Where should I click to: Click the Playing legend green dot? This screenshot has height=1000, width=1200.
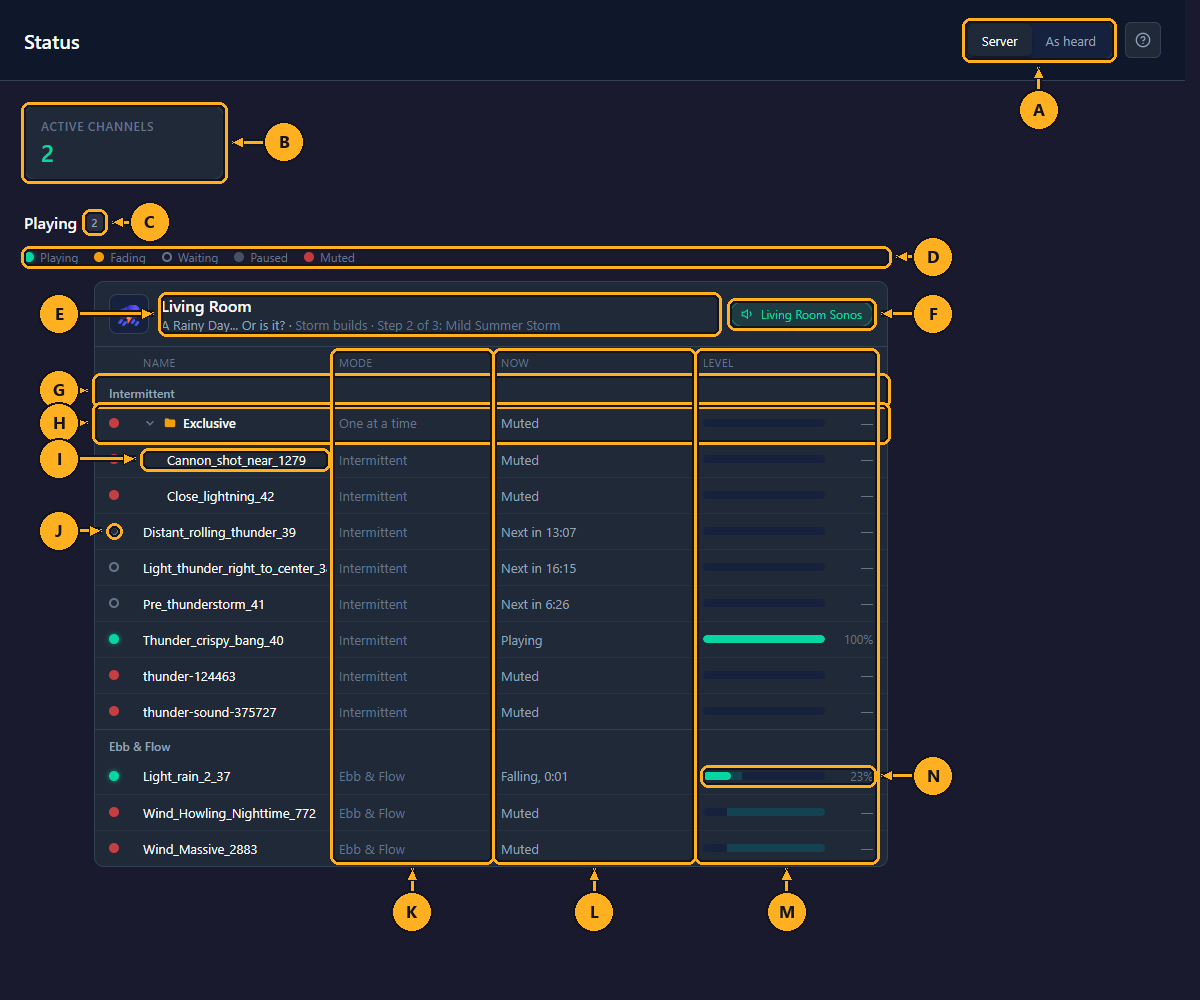30,257
